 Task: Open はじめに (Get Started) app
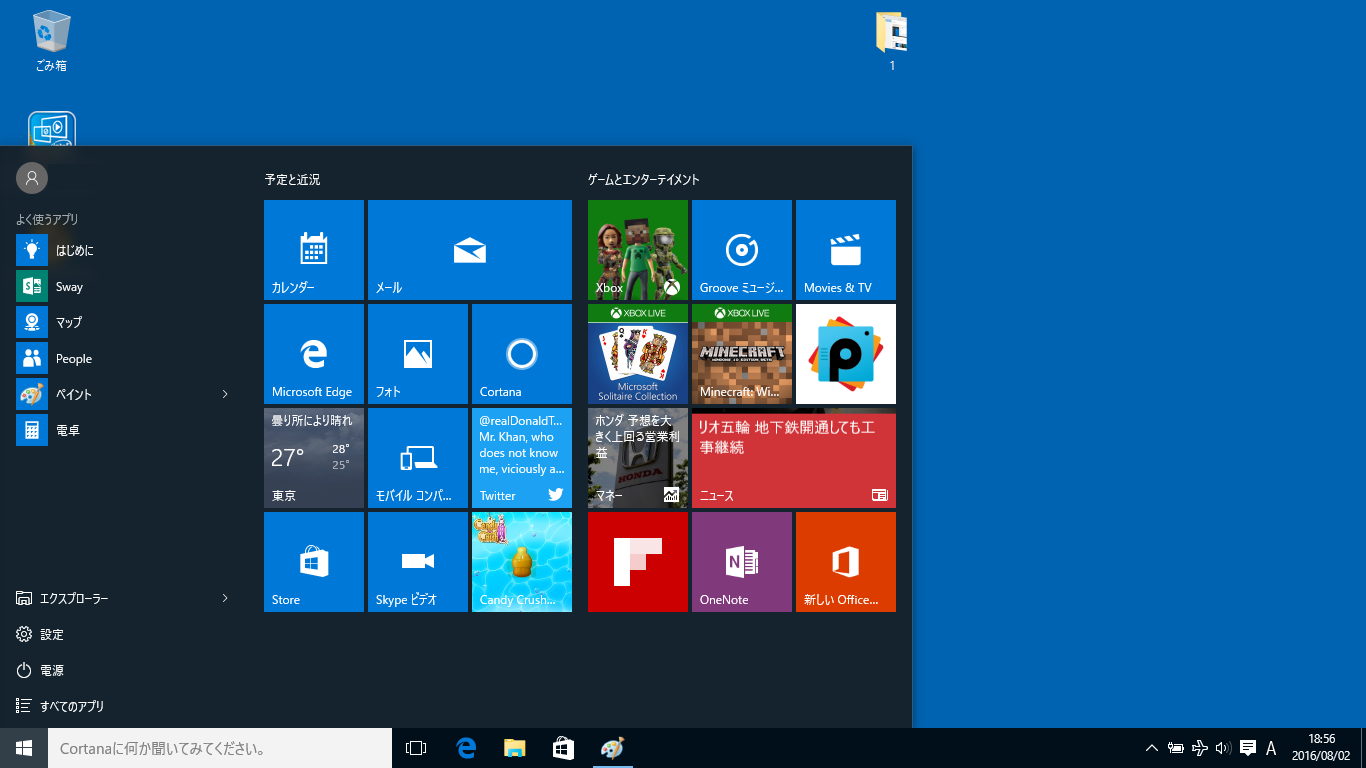[x=124, y=250]
